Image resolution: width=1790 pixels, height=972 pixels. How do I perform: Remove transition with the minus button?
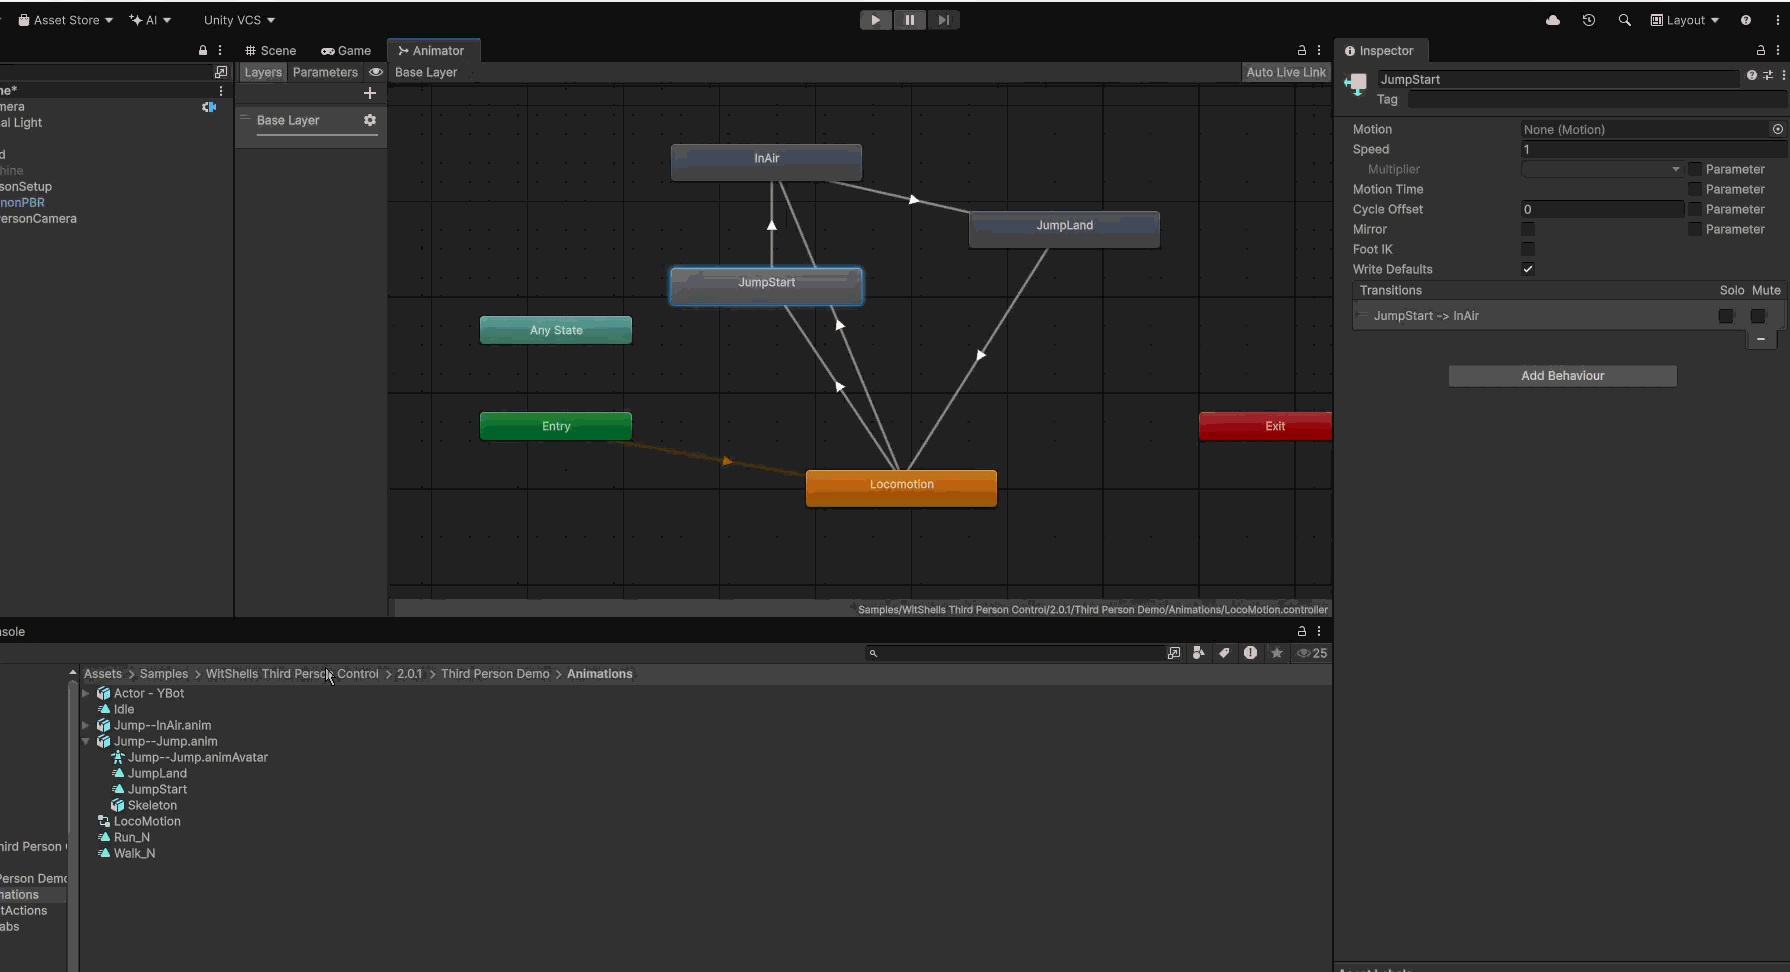click(x=1761, y=340)
